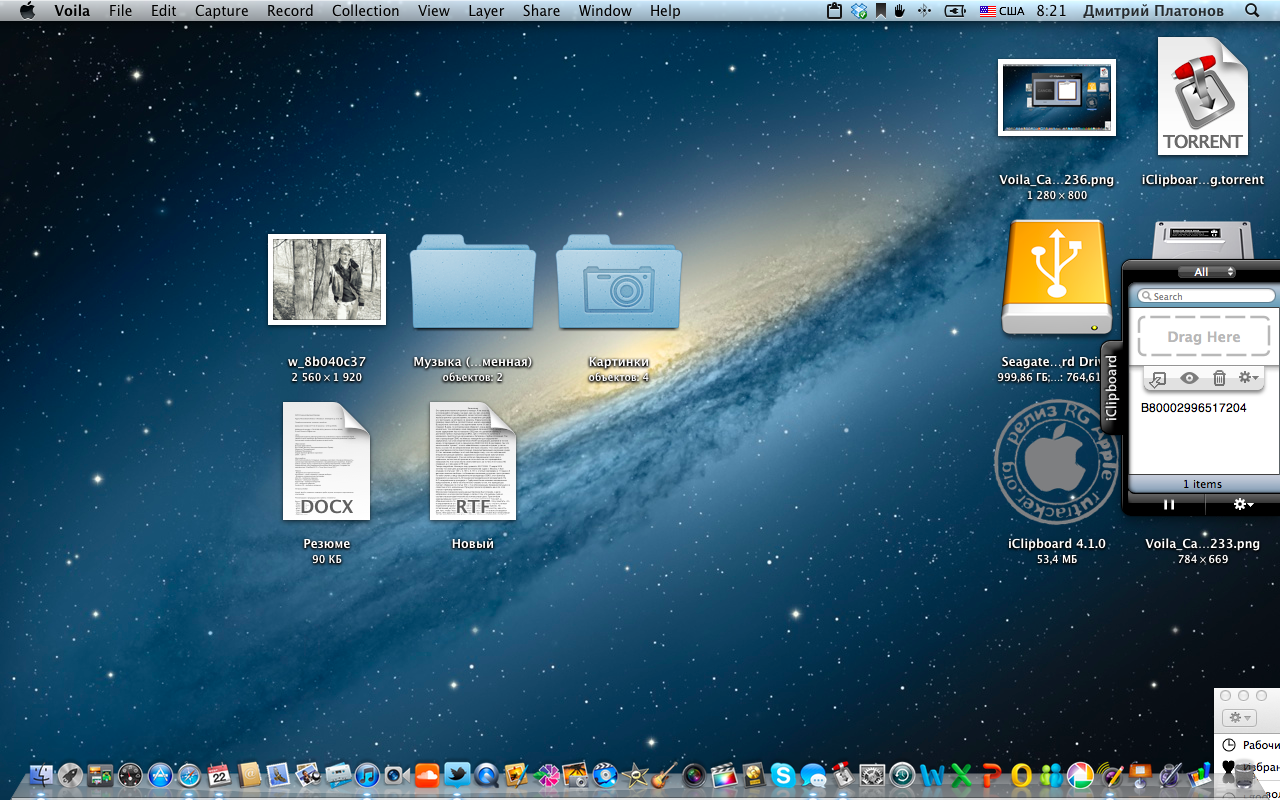Click the Spotlight magnifier in menu bar
Image resolution: width=1280 pixels, height=800 pixels.
tap(1252, 11)
